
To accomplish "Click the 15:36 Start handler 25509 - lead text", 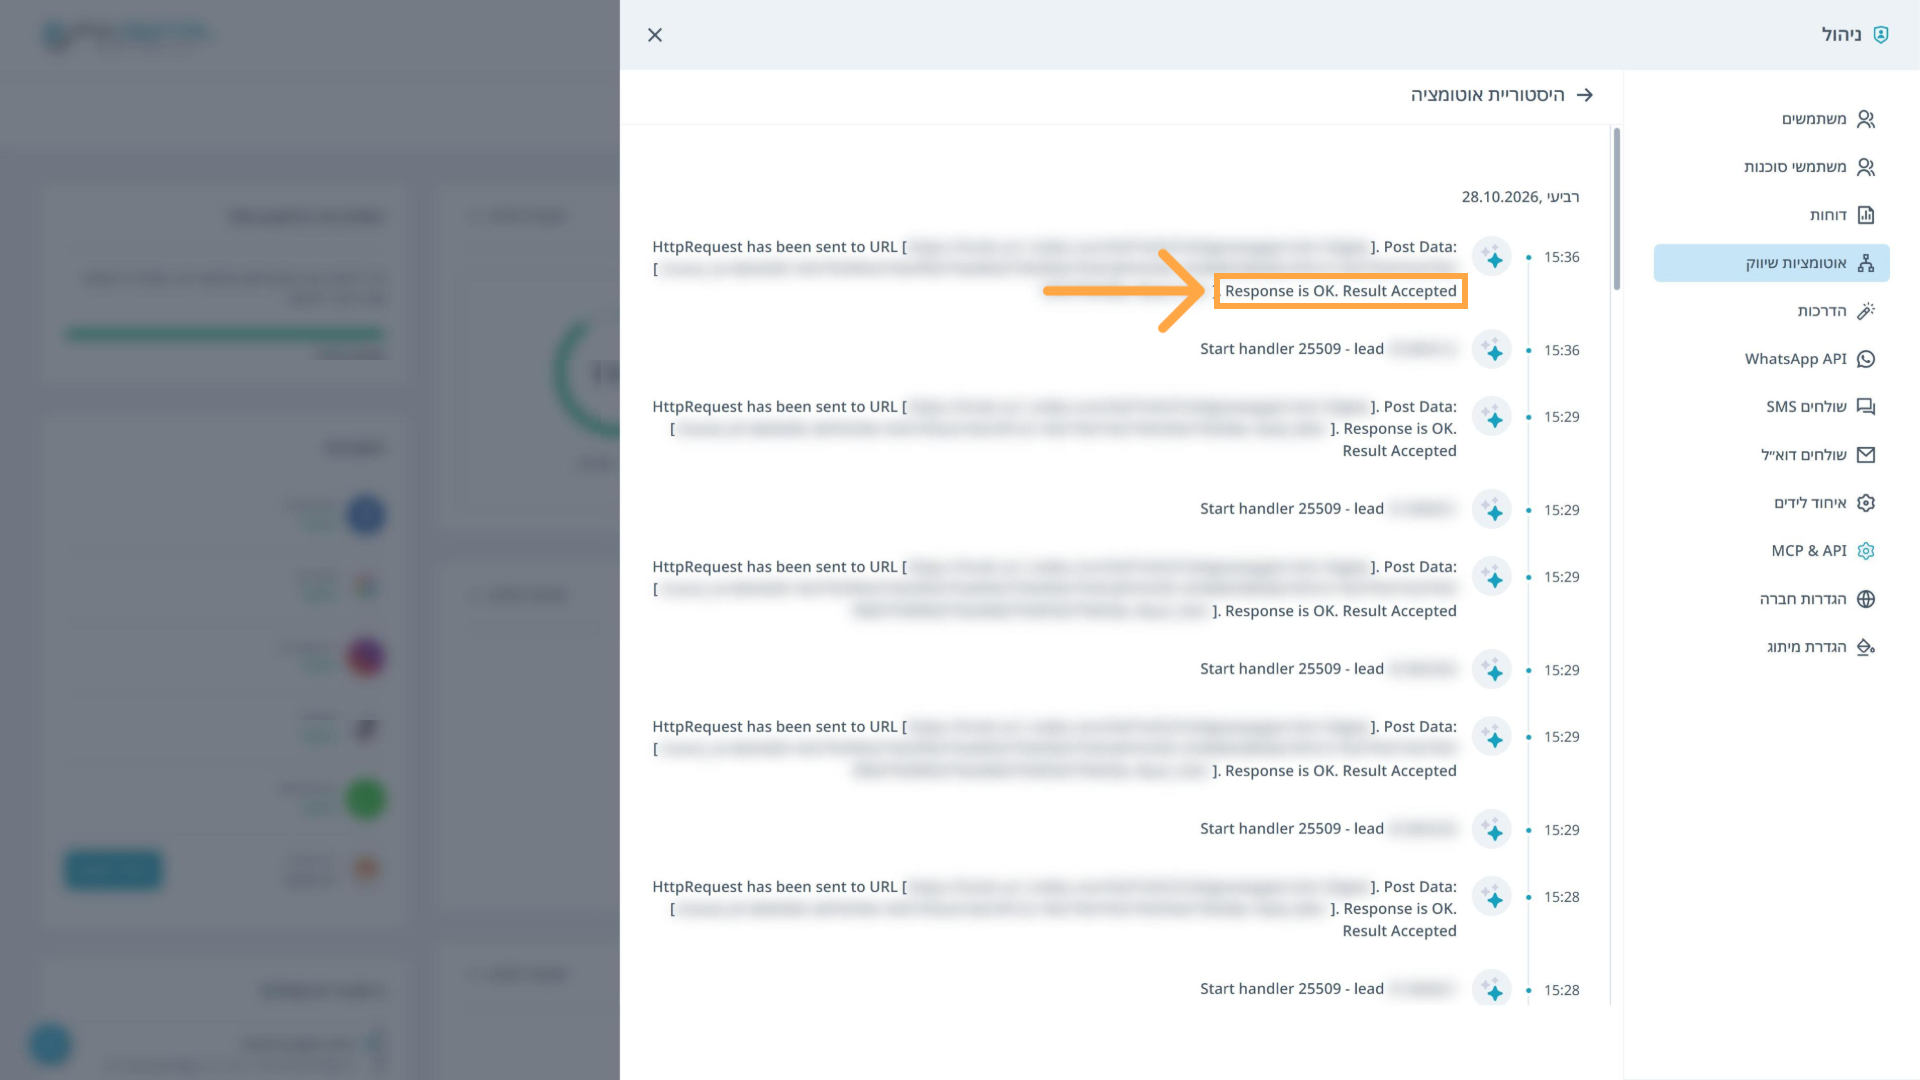I will (x=1292, y=349).
